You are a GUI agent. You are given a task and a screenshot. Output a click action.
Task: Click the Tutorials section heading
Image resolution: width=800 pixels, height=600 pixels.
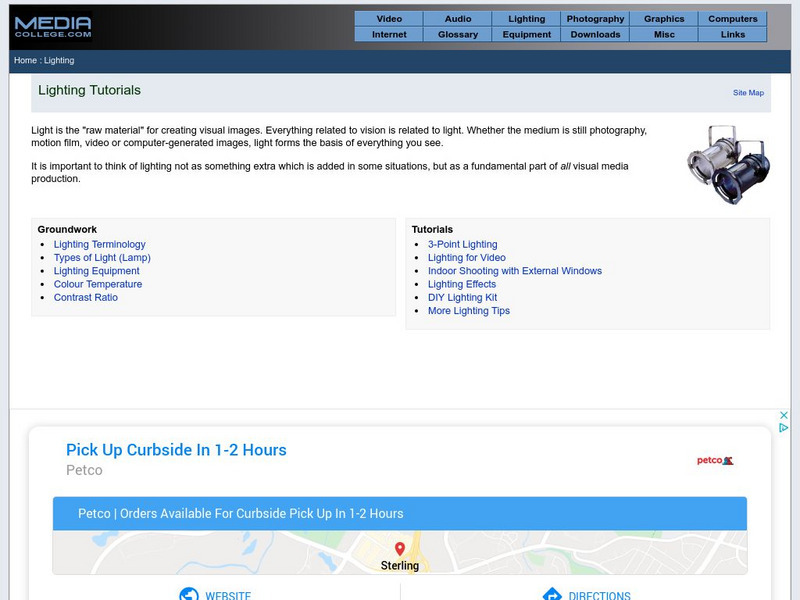click(x=432, y=230)
